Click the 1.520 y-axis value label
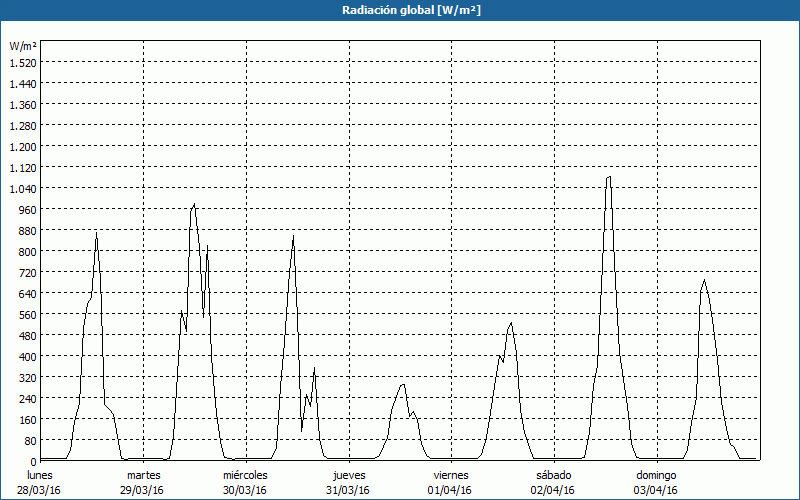The image size is (800, 500). pyautogui.click(x=23, y=62)
